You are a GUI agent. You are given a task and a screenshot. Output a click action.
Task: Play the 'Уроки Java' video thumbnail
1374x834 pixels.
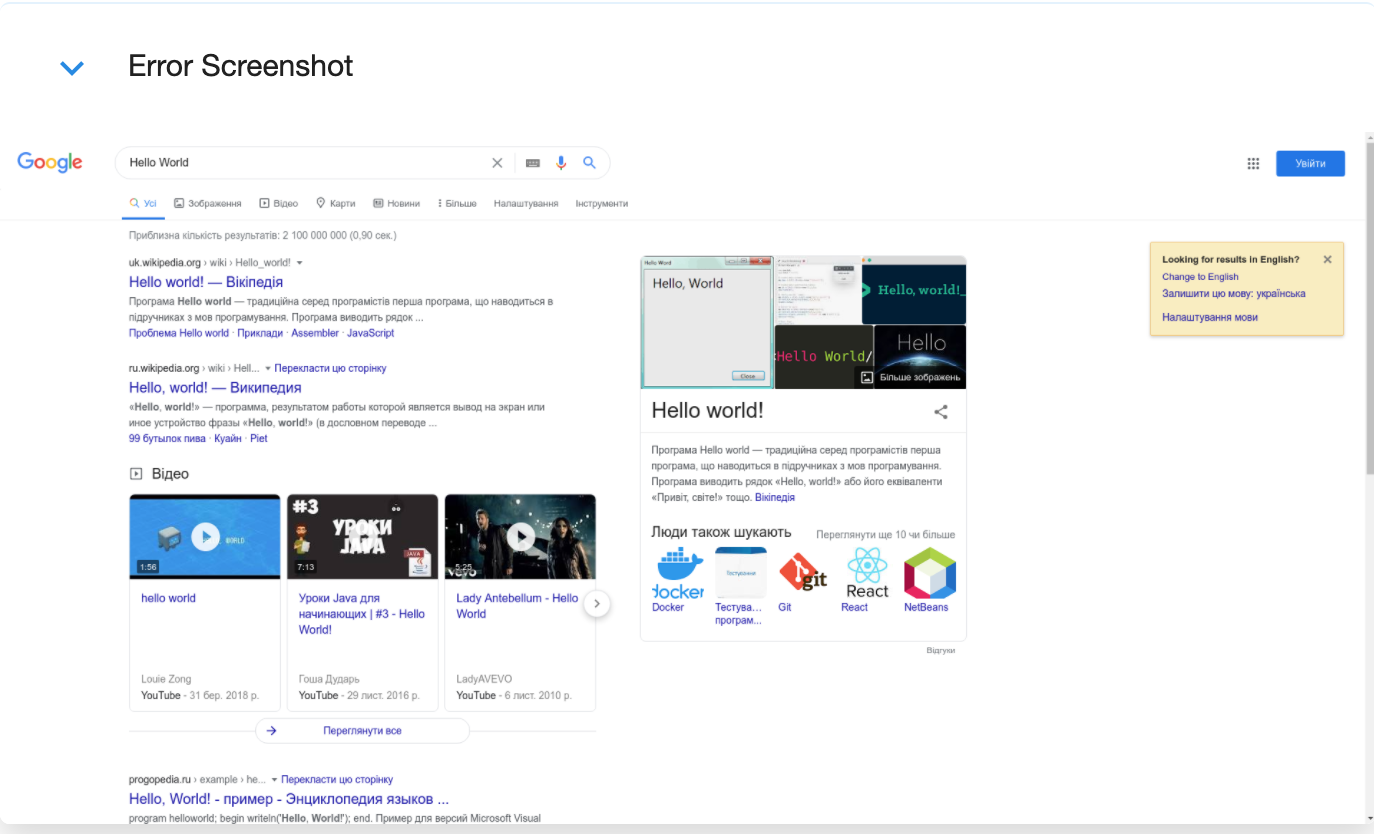pyautogui.click(x=362, y=537)
